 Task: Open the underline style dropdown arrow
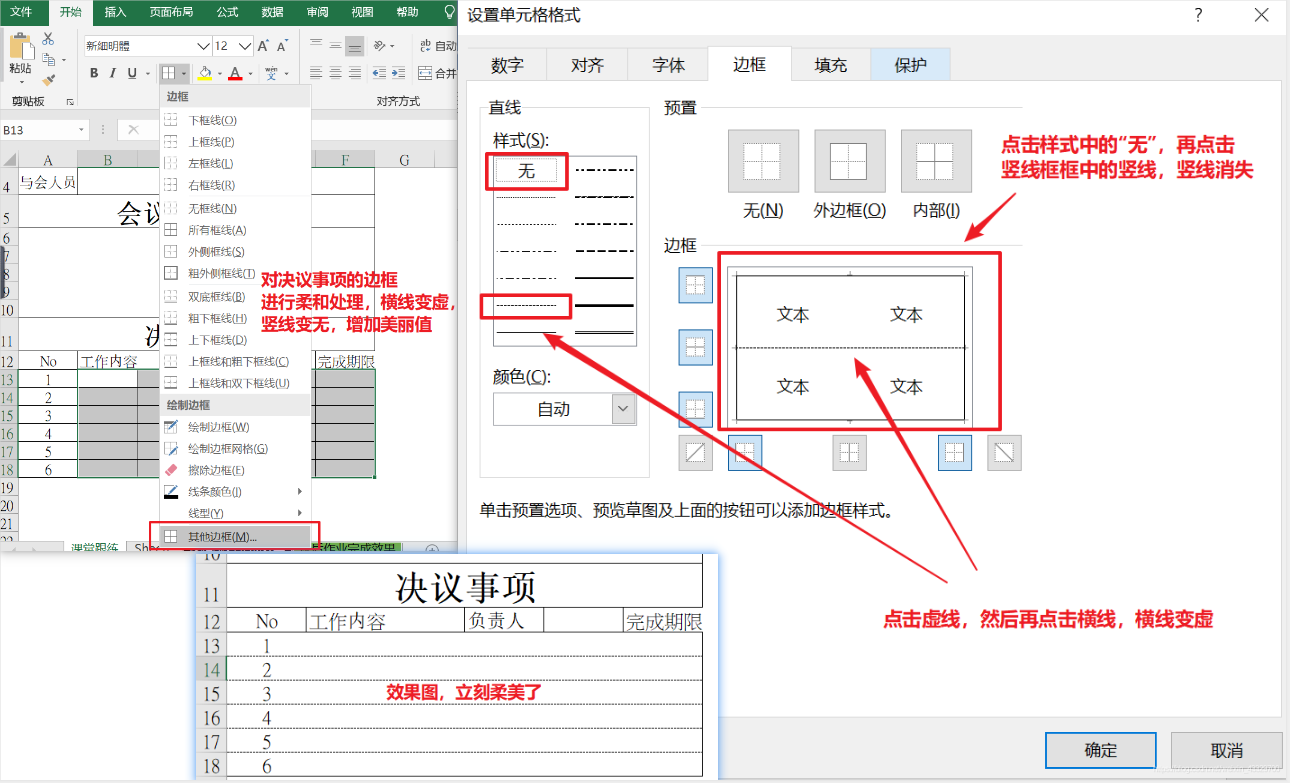point(146,73)
